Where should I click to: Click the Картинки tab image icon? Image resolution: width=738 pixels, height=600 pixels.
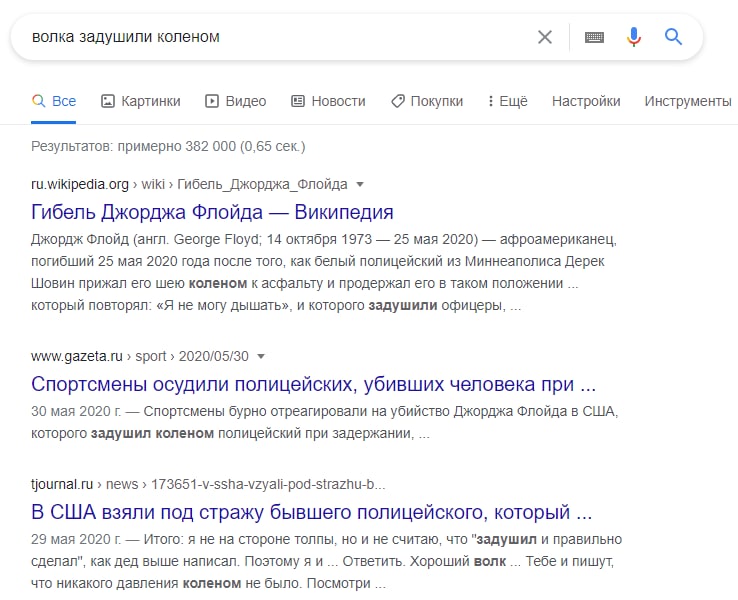point(108,101)
